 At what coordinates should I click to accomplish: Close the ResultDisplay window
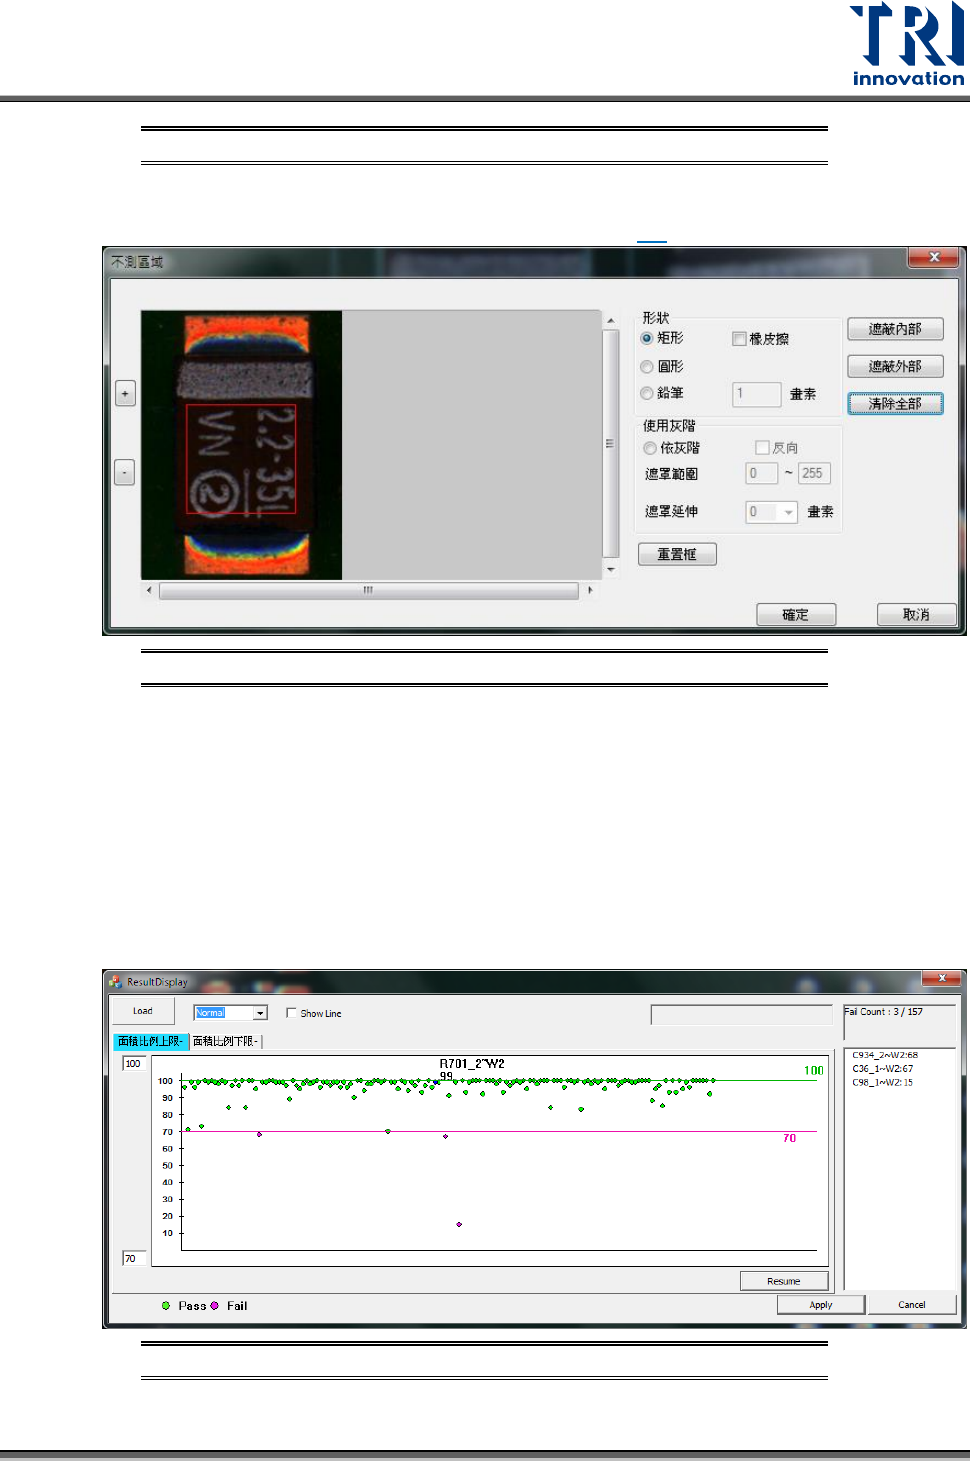pyautogui.click(x=942, y=978)
